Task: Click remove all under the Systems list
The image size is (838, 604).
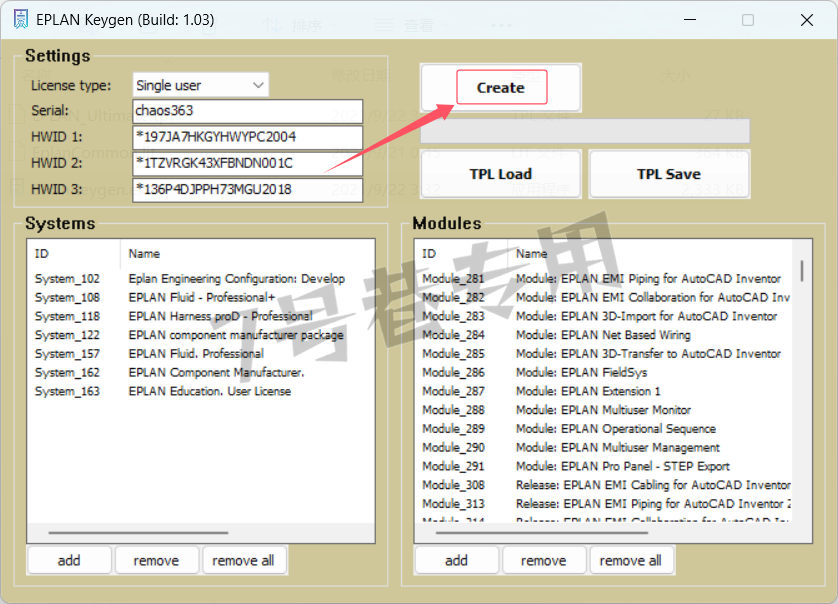Action: pyautogui.click(x=244, y=560)
